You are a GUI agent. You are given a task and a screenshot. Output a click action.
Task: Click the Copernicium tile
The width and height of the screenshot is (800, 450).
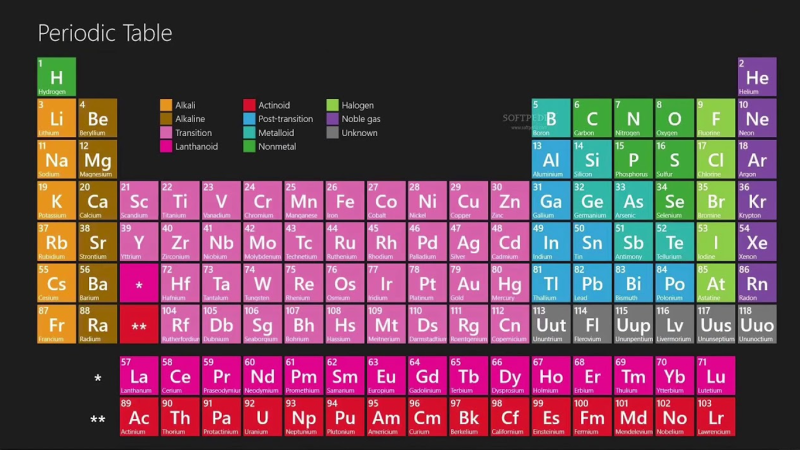point(510,324)
